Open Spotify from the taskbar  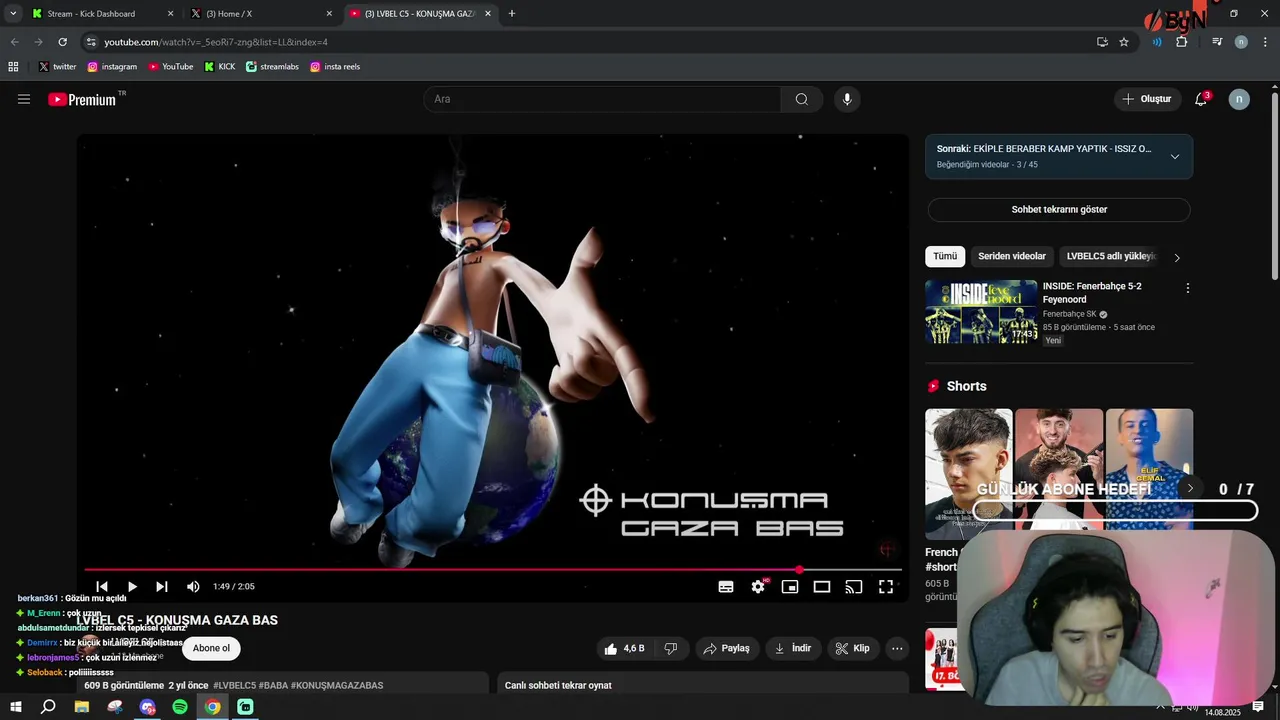(x=180, y=707)
